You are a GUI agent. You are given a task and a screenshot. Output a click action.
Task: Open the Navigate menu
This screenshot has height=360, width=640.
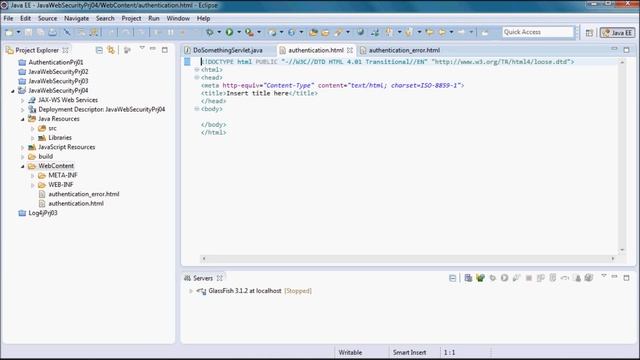coord(76,18)
